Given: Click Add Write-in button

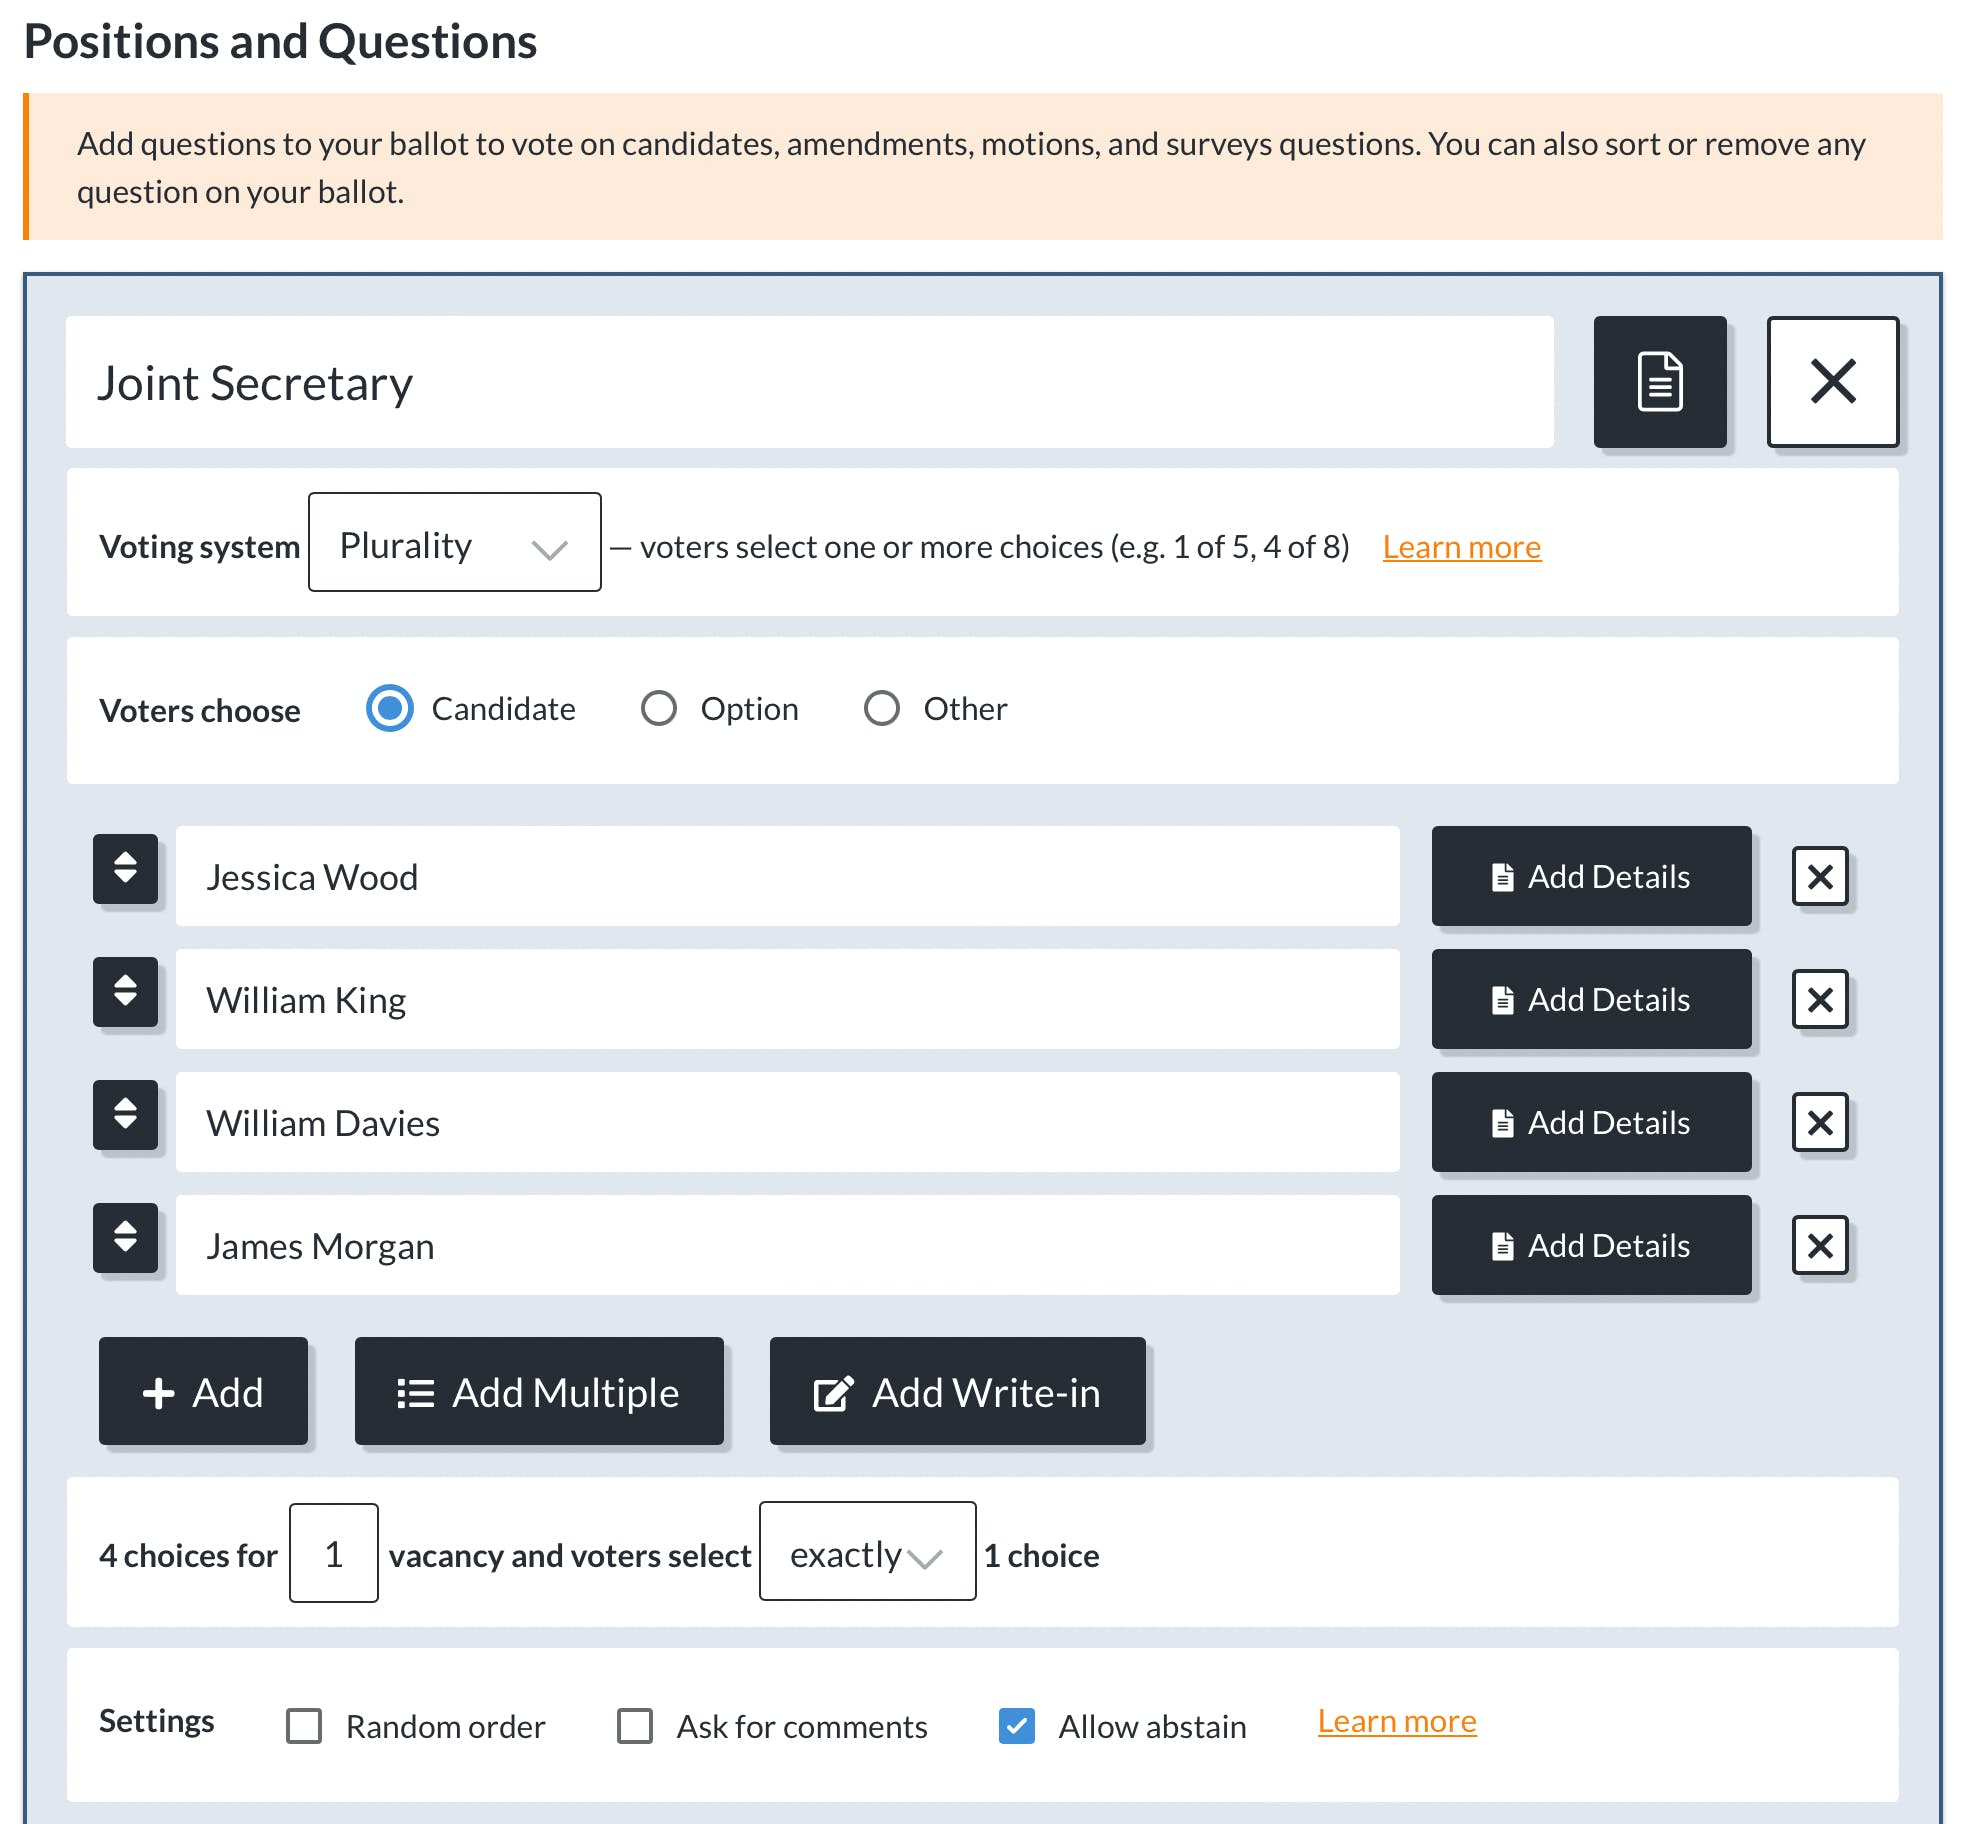Looking at the screenshot, I should (957, 1391).
